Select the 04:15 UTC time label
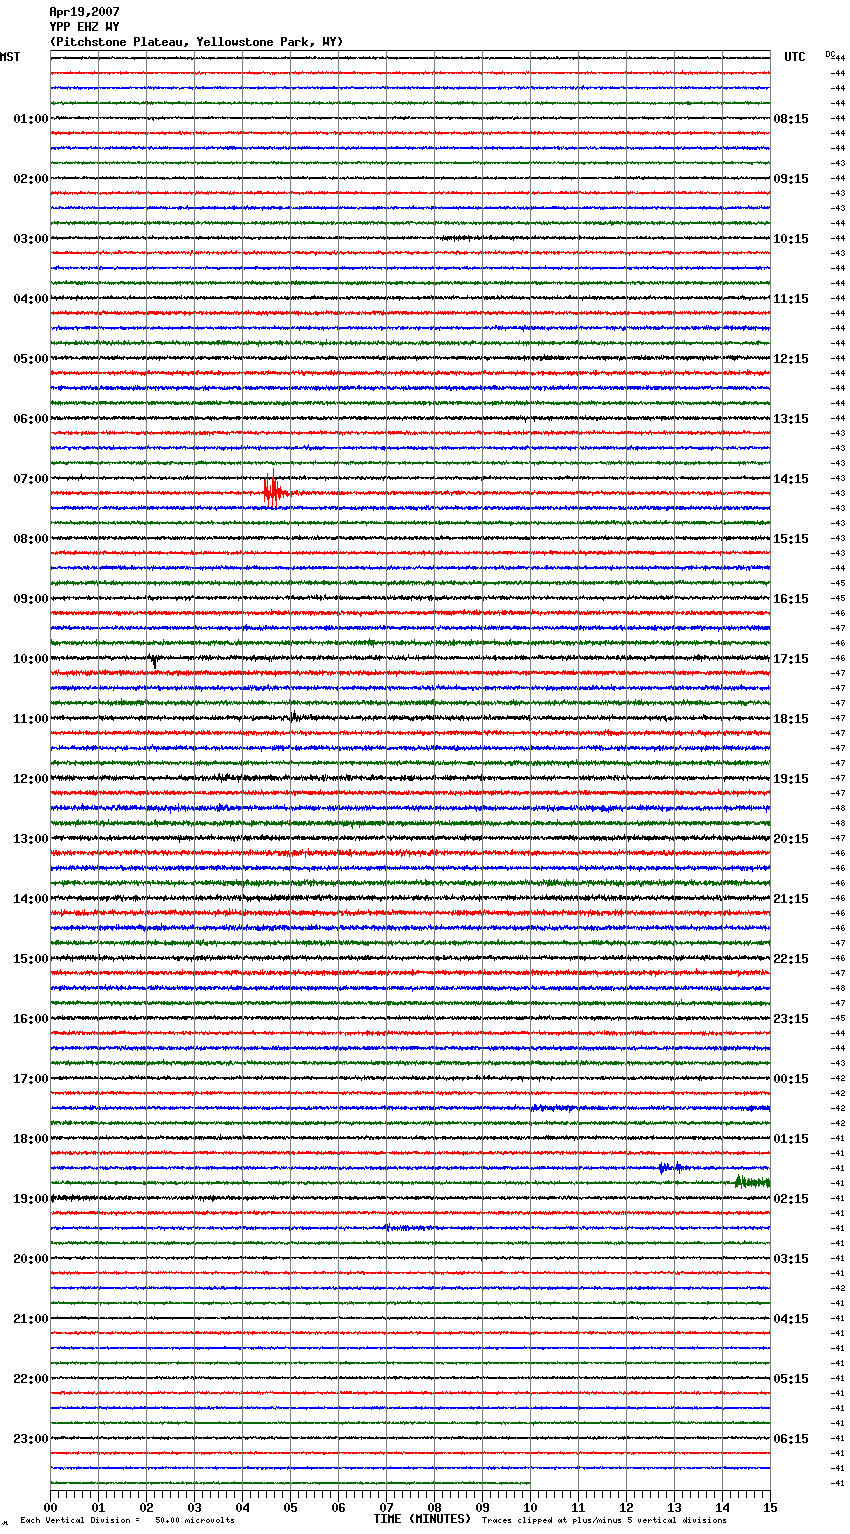This screenshot has height=1534, width=850. (x=791, y=1319)
